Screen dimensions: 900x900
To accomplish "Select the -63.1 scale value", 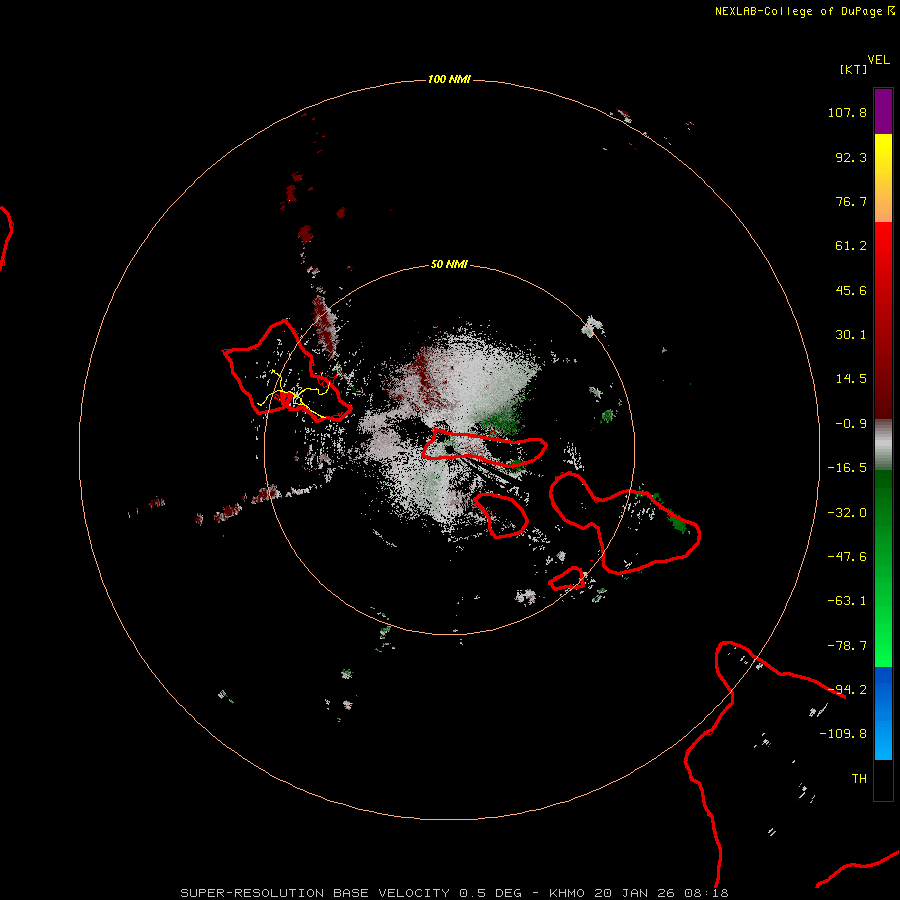I will tap(847, 601).
